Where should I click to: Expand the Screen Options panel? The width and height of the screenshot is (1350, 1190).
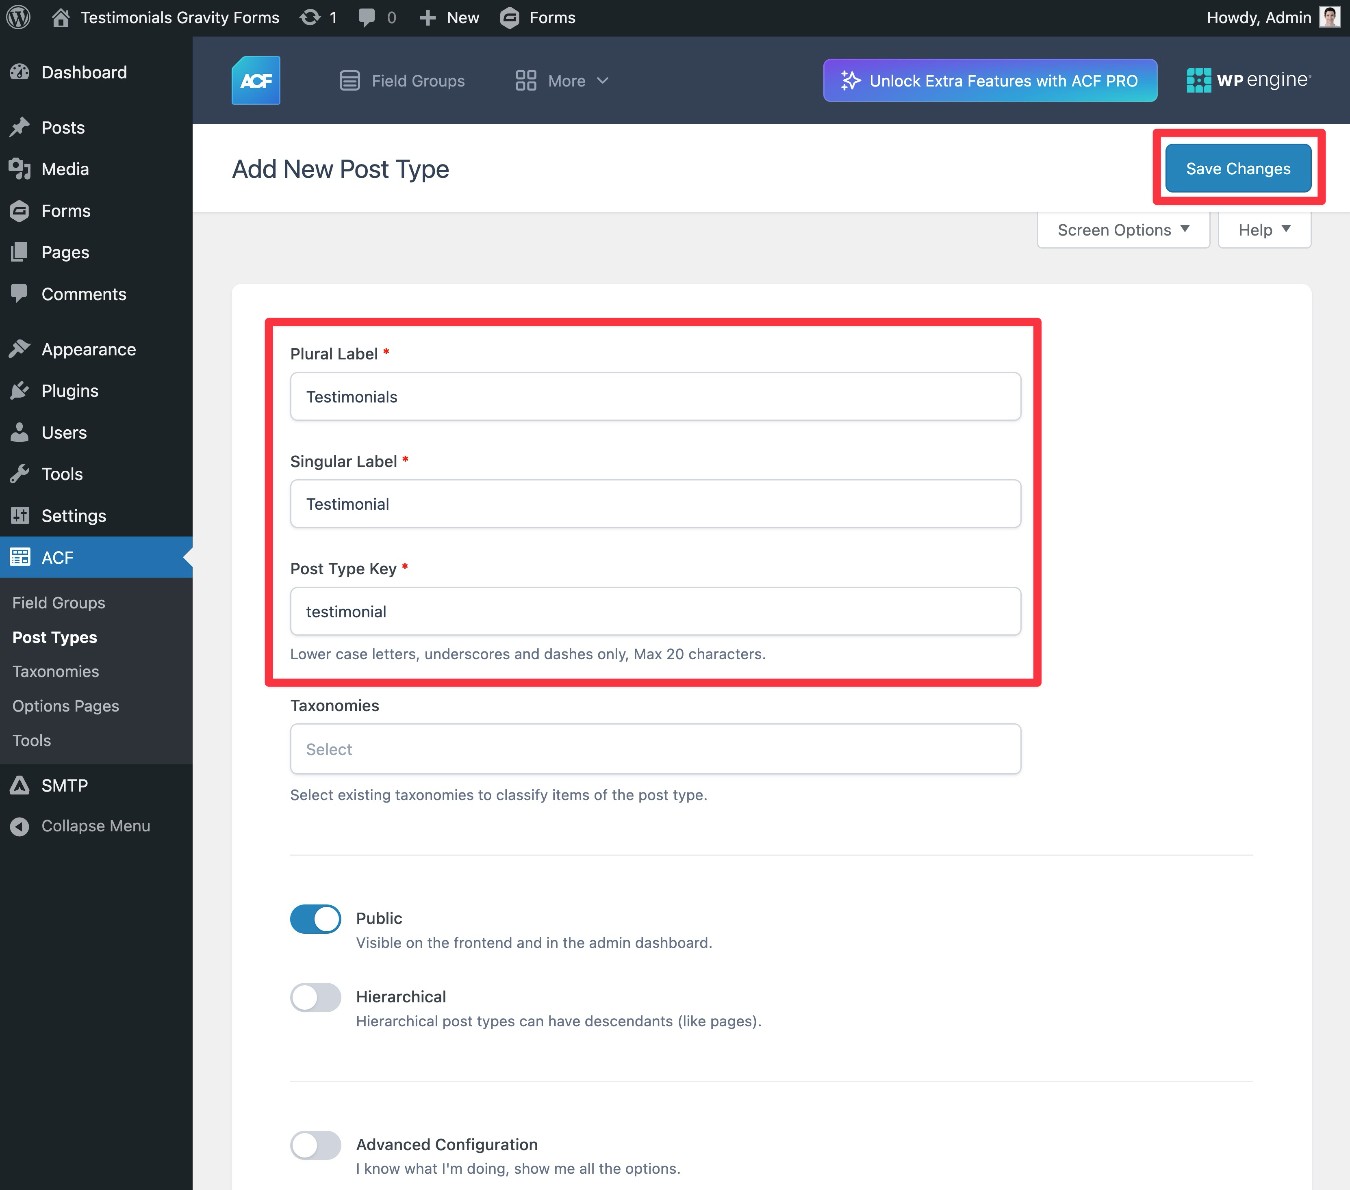coord(1122,230)
